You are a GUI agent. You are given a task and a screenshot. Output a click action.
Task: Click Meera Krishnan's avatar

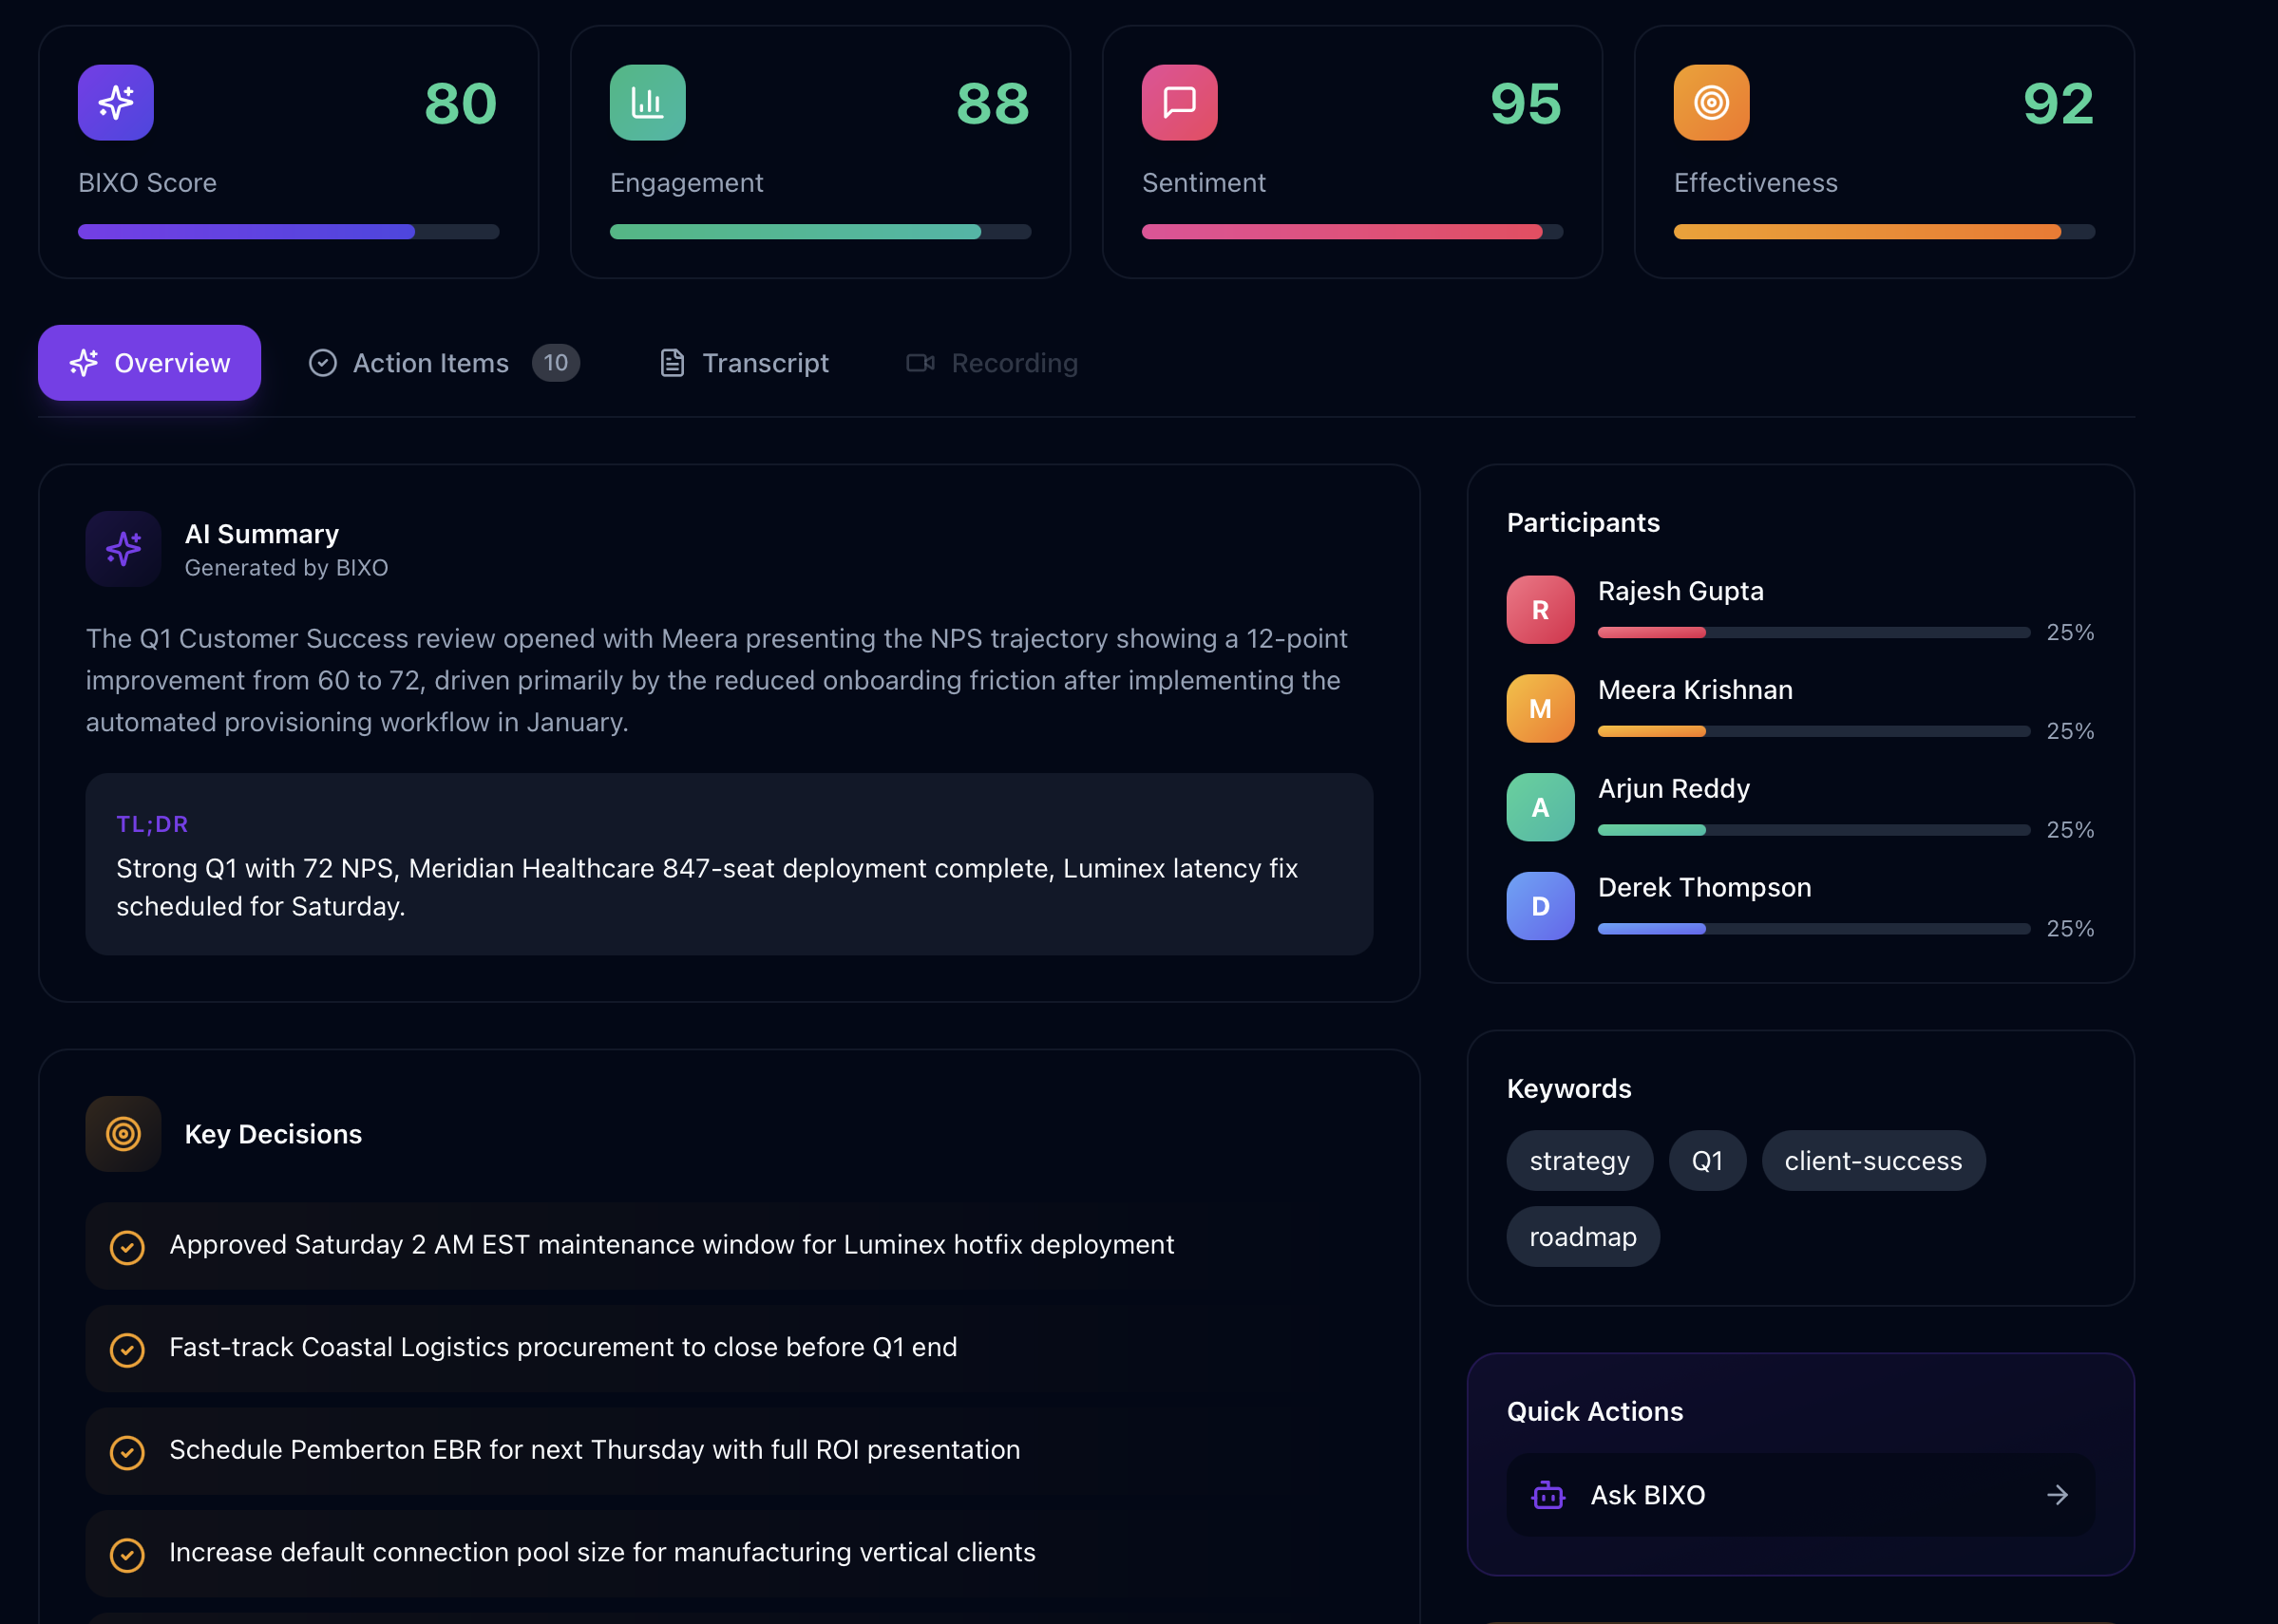1539,707
